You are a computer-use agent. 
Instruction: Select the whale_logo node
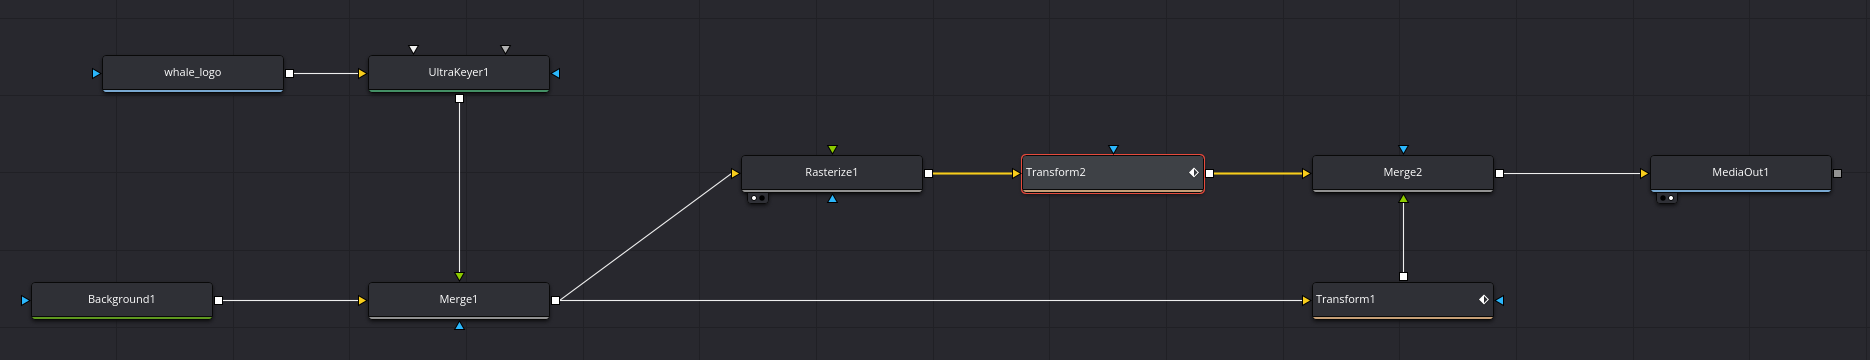(x=193, y=73)
